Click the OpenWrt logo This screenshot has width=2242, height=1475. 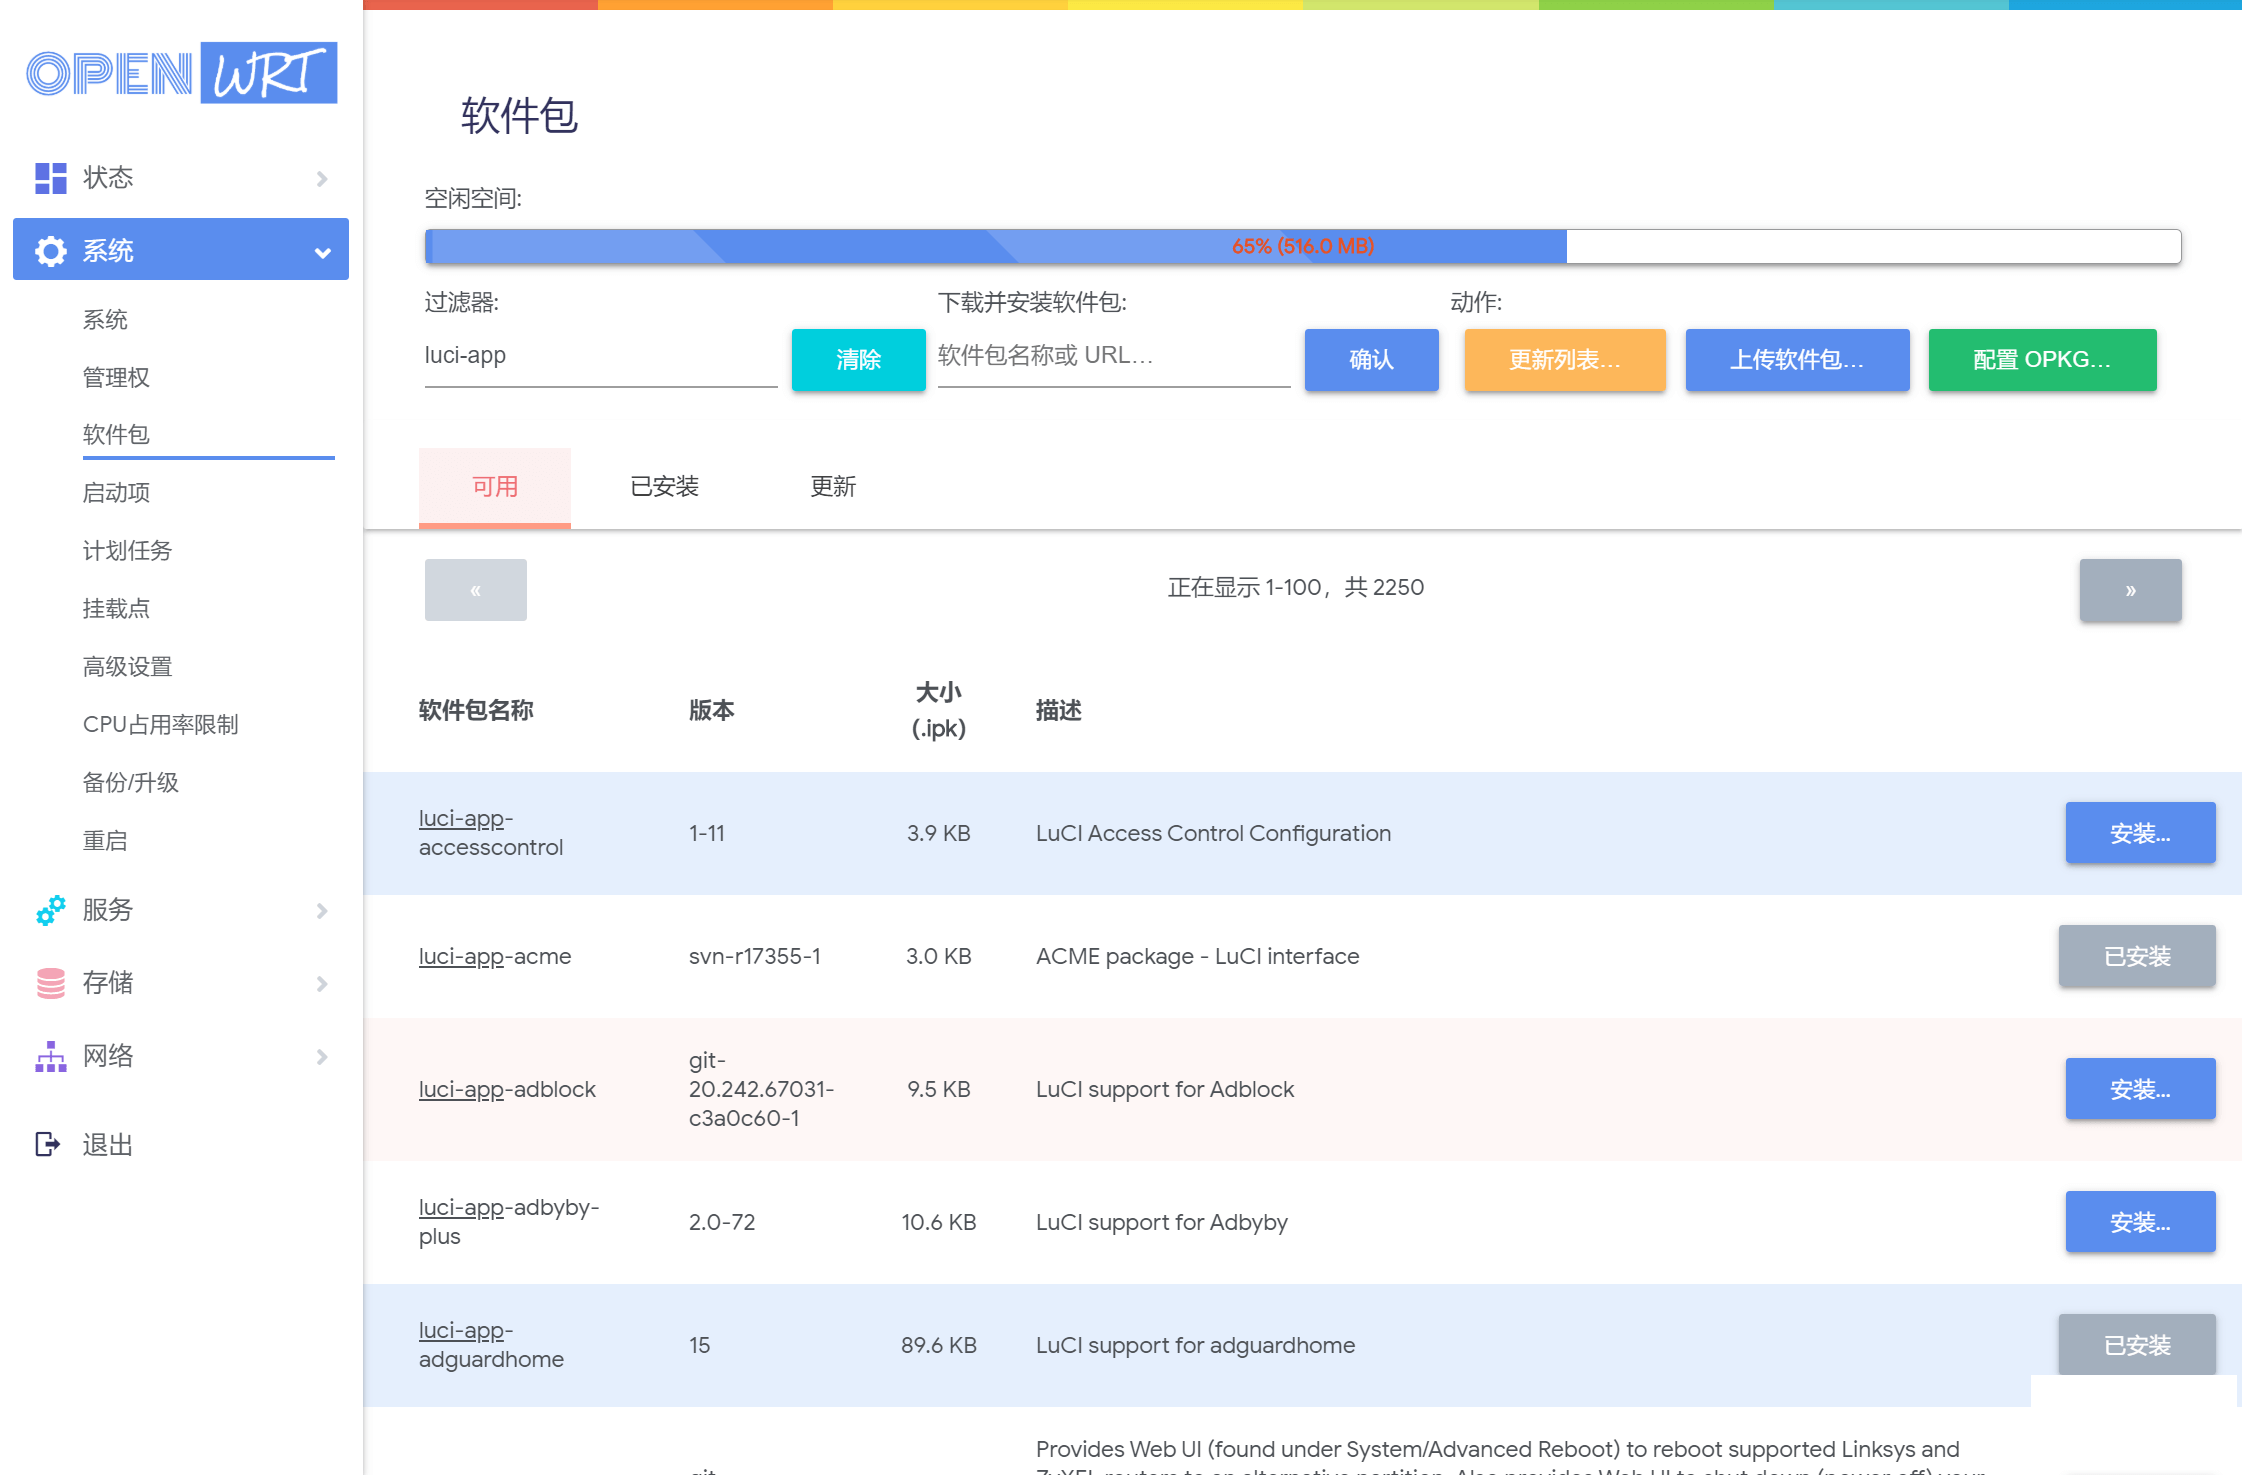181,73
